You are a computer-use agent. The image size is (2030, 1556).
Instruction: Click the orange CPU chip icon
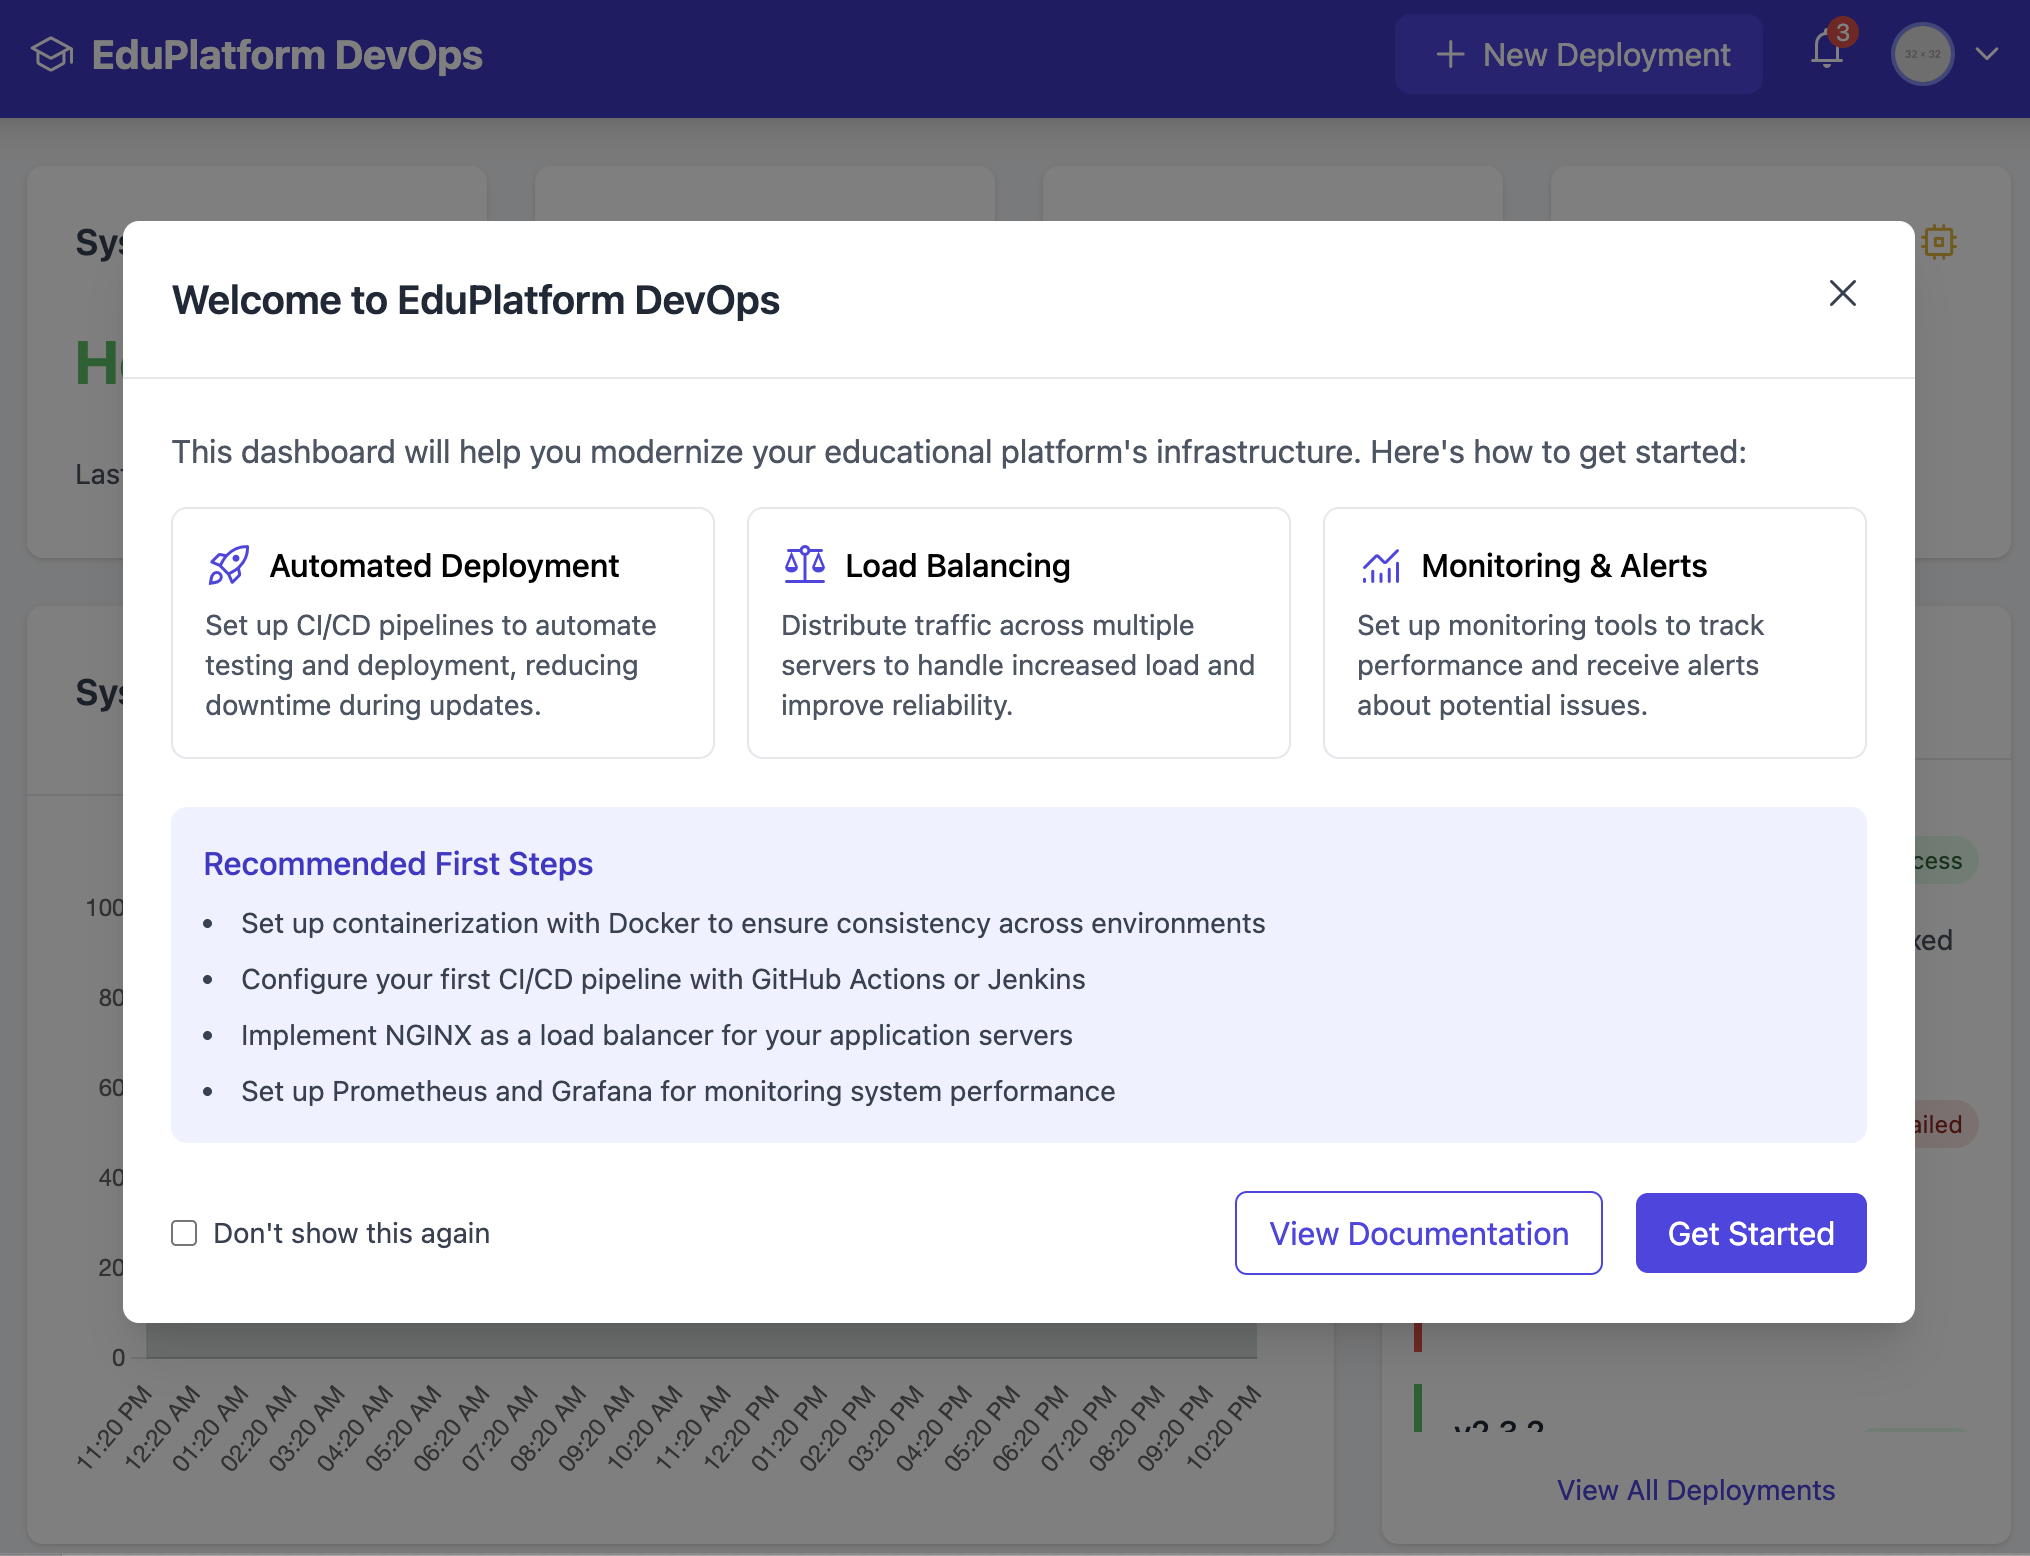click(1938, 242)
